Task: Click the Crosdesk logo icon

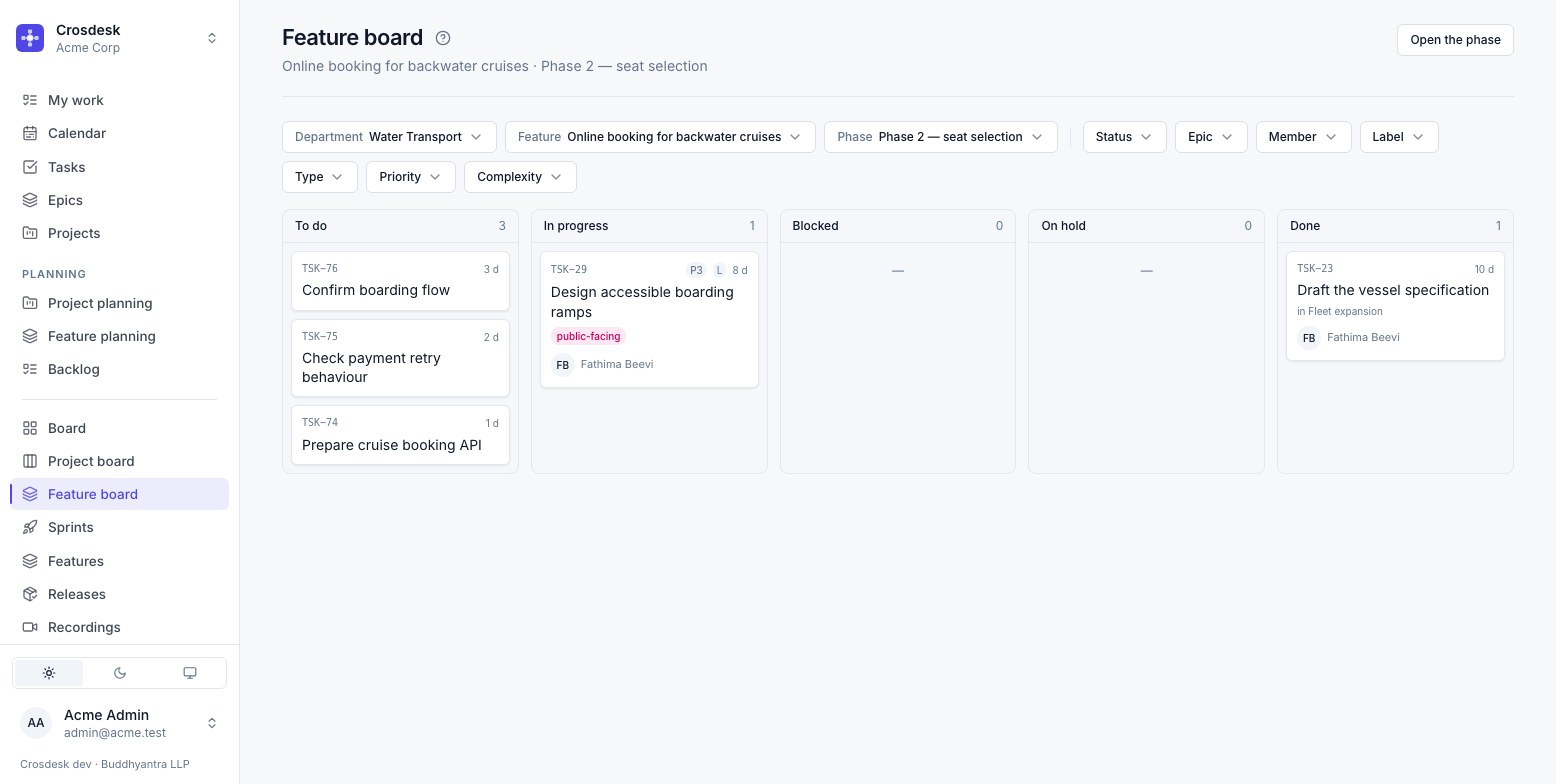Action: click(x=30, y=38)
